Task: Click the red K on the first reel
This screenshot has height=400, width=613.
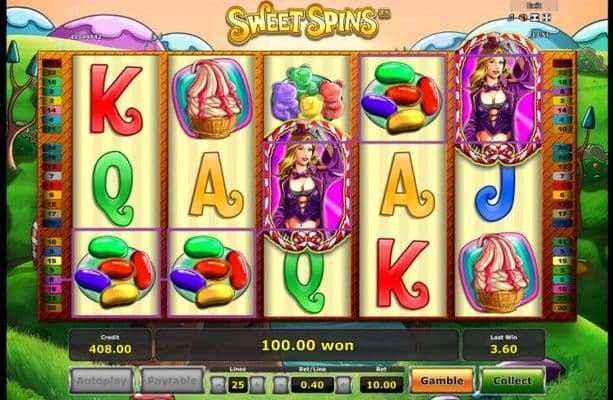Action: [116, 99]
